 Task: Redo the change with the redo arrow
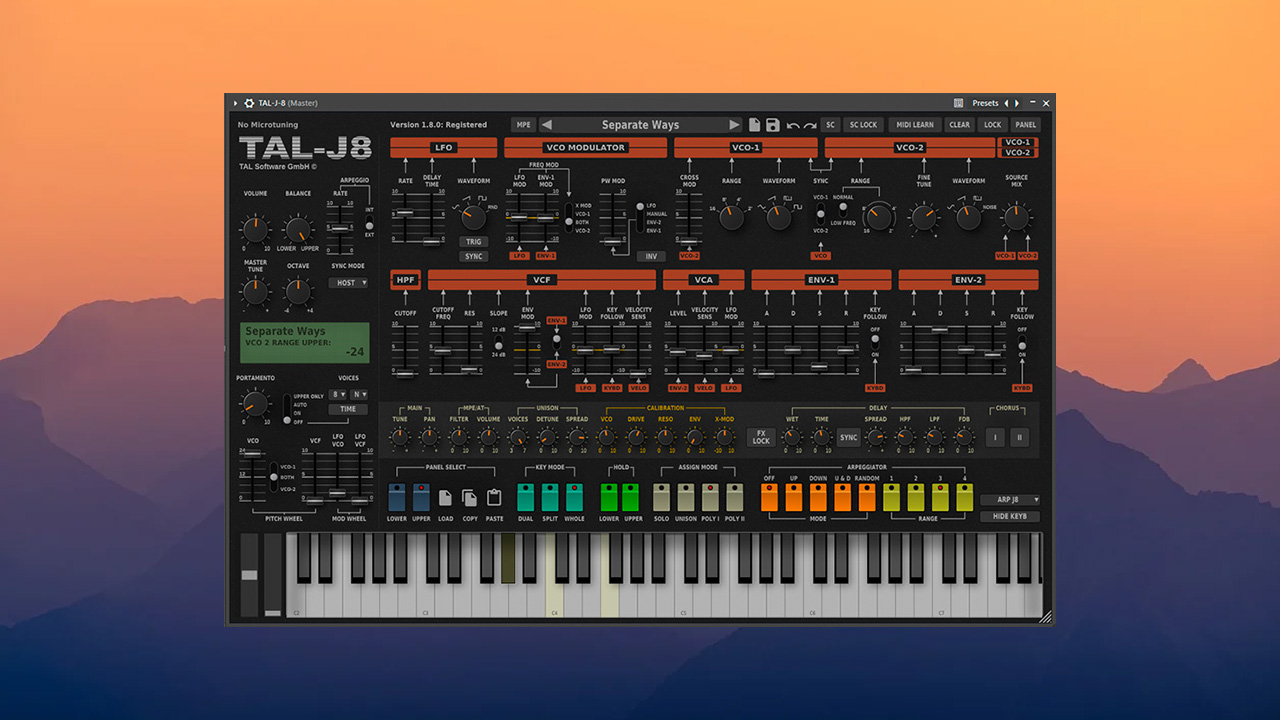pos(808,124)
